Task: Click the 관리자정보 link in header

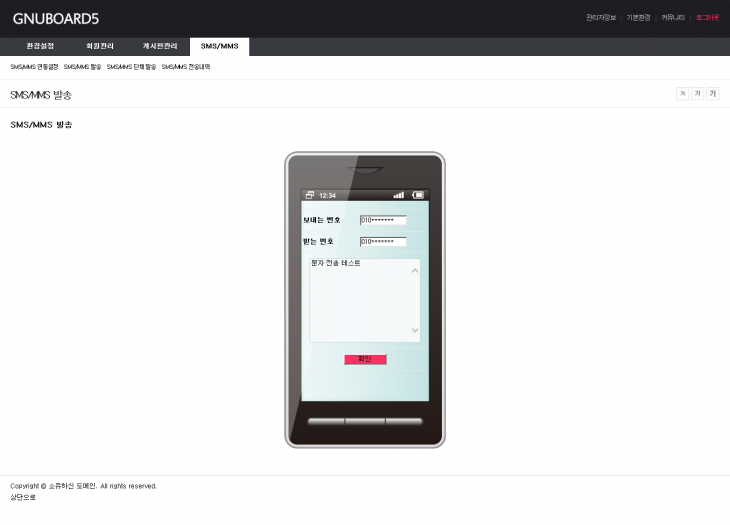Action: coord(600,18)
